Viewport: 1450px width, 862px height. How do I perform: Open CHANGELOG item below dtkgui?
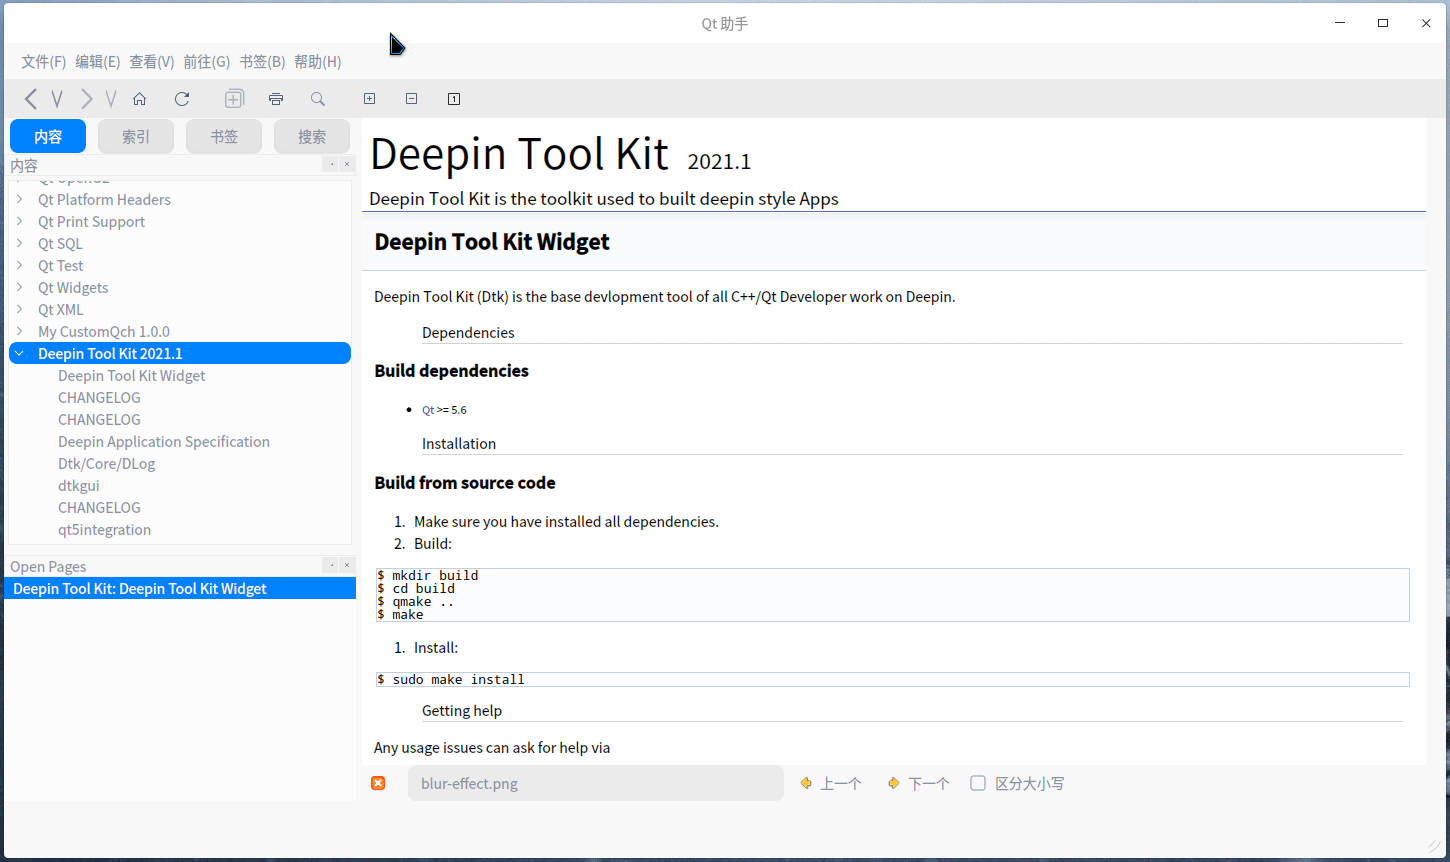(99, 508)
